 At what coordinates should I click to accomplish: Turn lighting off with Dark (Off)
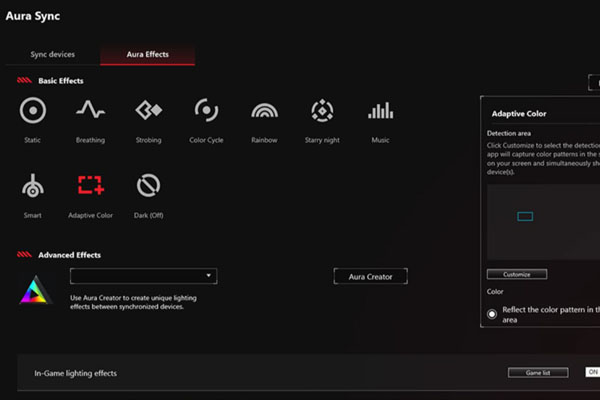click(148, 185)
